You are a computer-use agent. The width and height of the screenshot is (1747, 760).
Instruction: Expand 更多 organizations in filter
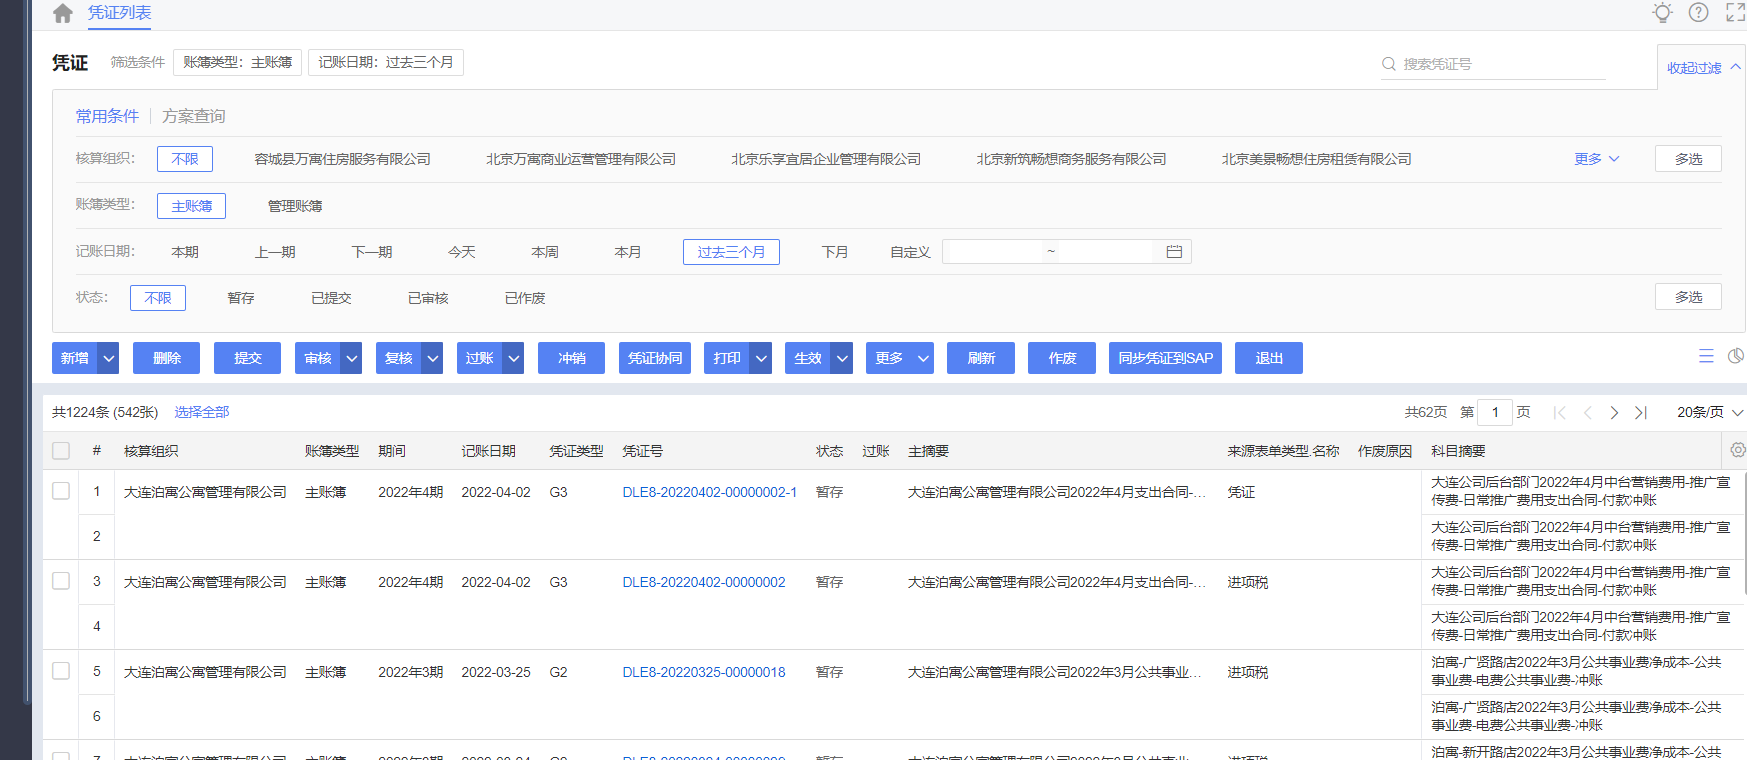pos(1597,159)
